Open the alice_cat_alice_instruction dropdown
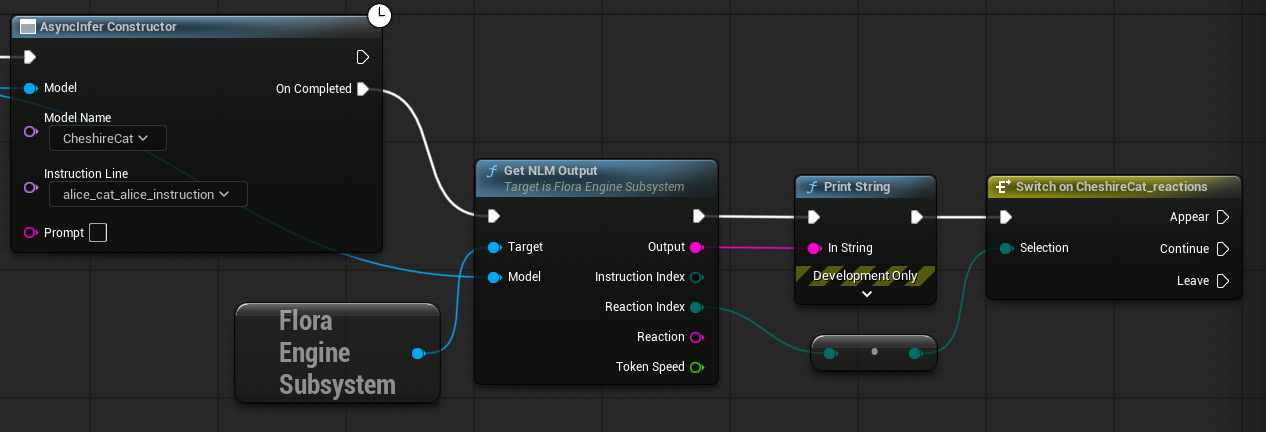 [x=148, y=194]
